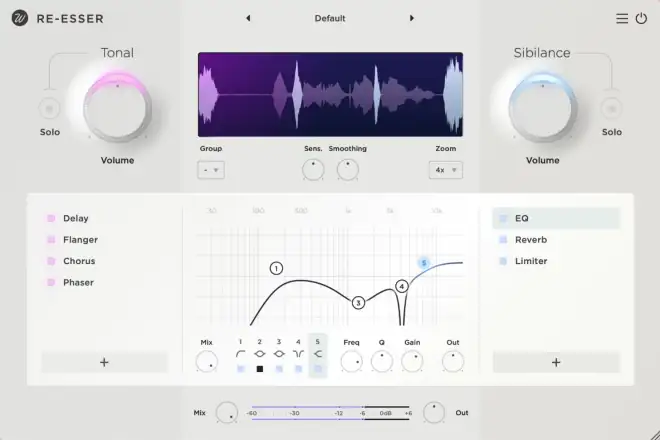Select band 5 shelf filter icon
660x440 pixels.
click(x=318, y=354)
